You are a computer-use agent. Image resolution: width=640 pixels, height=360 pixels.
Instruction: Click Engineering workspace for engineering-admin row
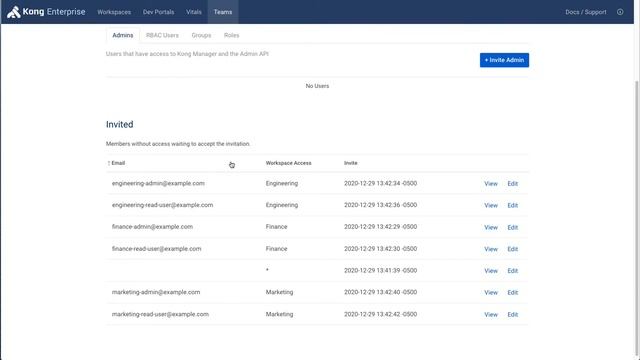pos(282,183)
